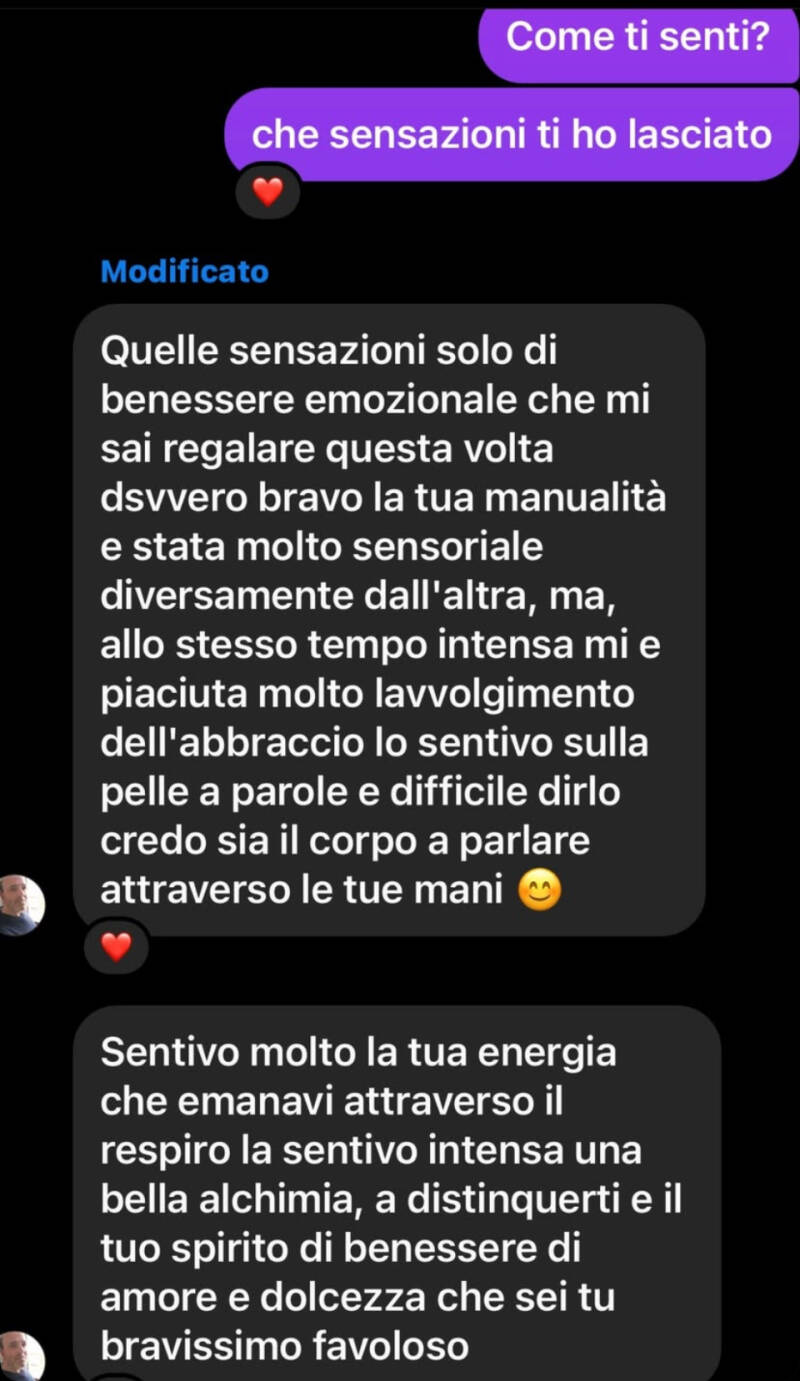Click the 'dsvvero bravo la tua manualità' line
This screenshot has width=800, height=1381.
coord(383,499)
